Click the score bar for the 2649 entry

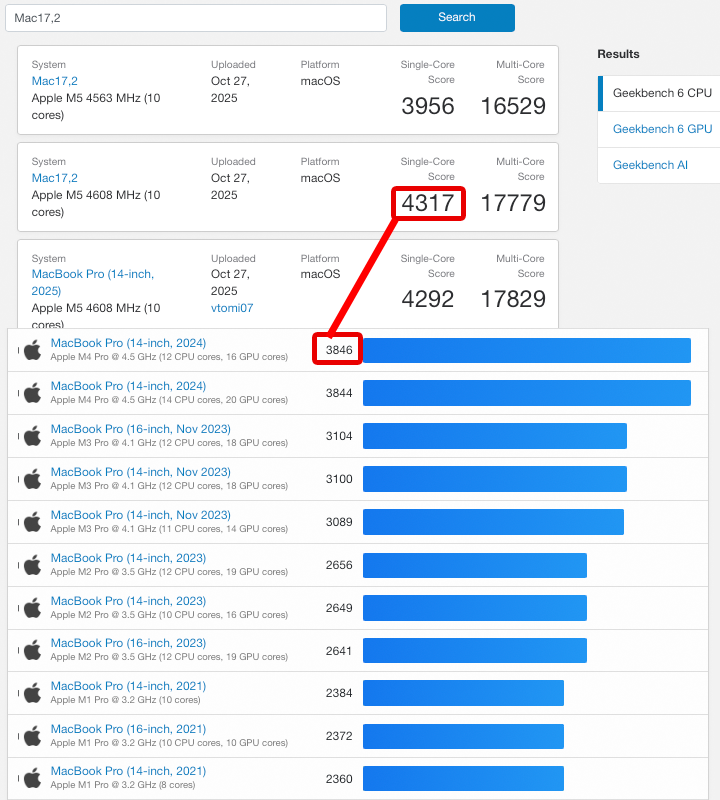[x=474, y=608]
